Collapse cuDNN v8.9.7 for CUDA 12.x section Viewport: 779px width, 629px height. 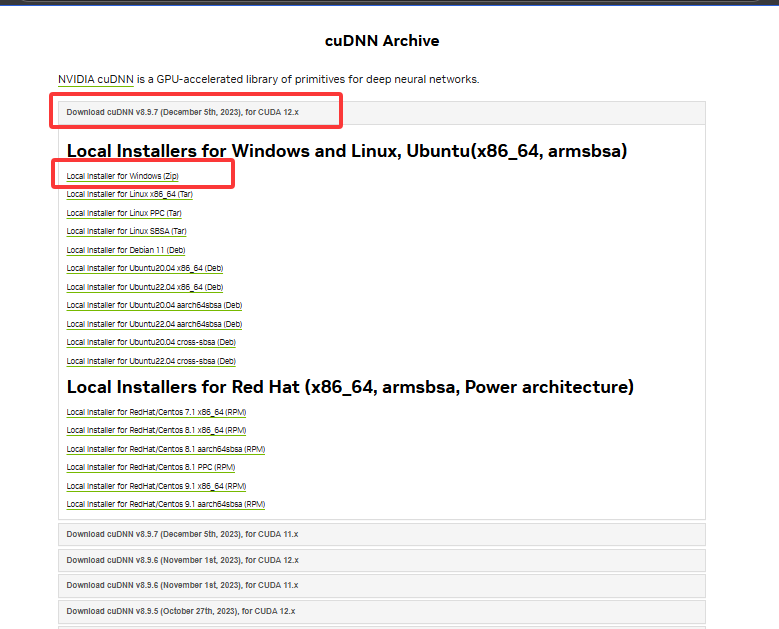tap(382, 113)
